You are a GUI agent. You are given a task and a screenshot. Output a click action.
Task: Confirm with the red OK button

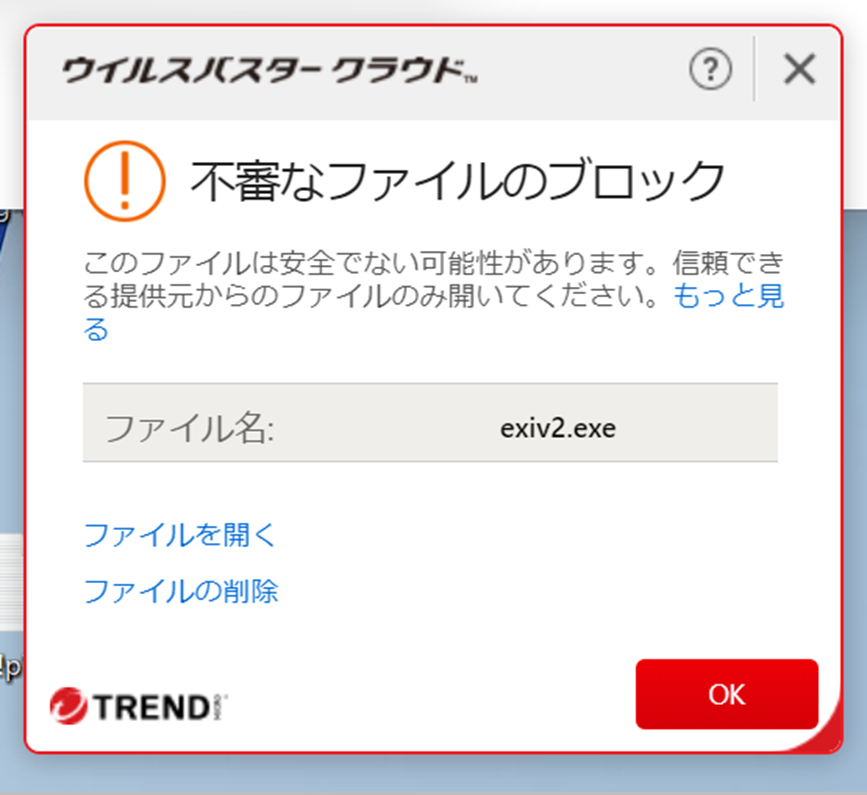click(727, 694)
